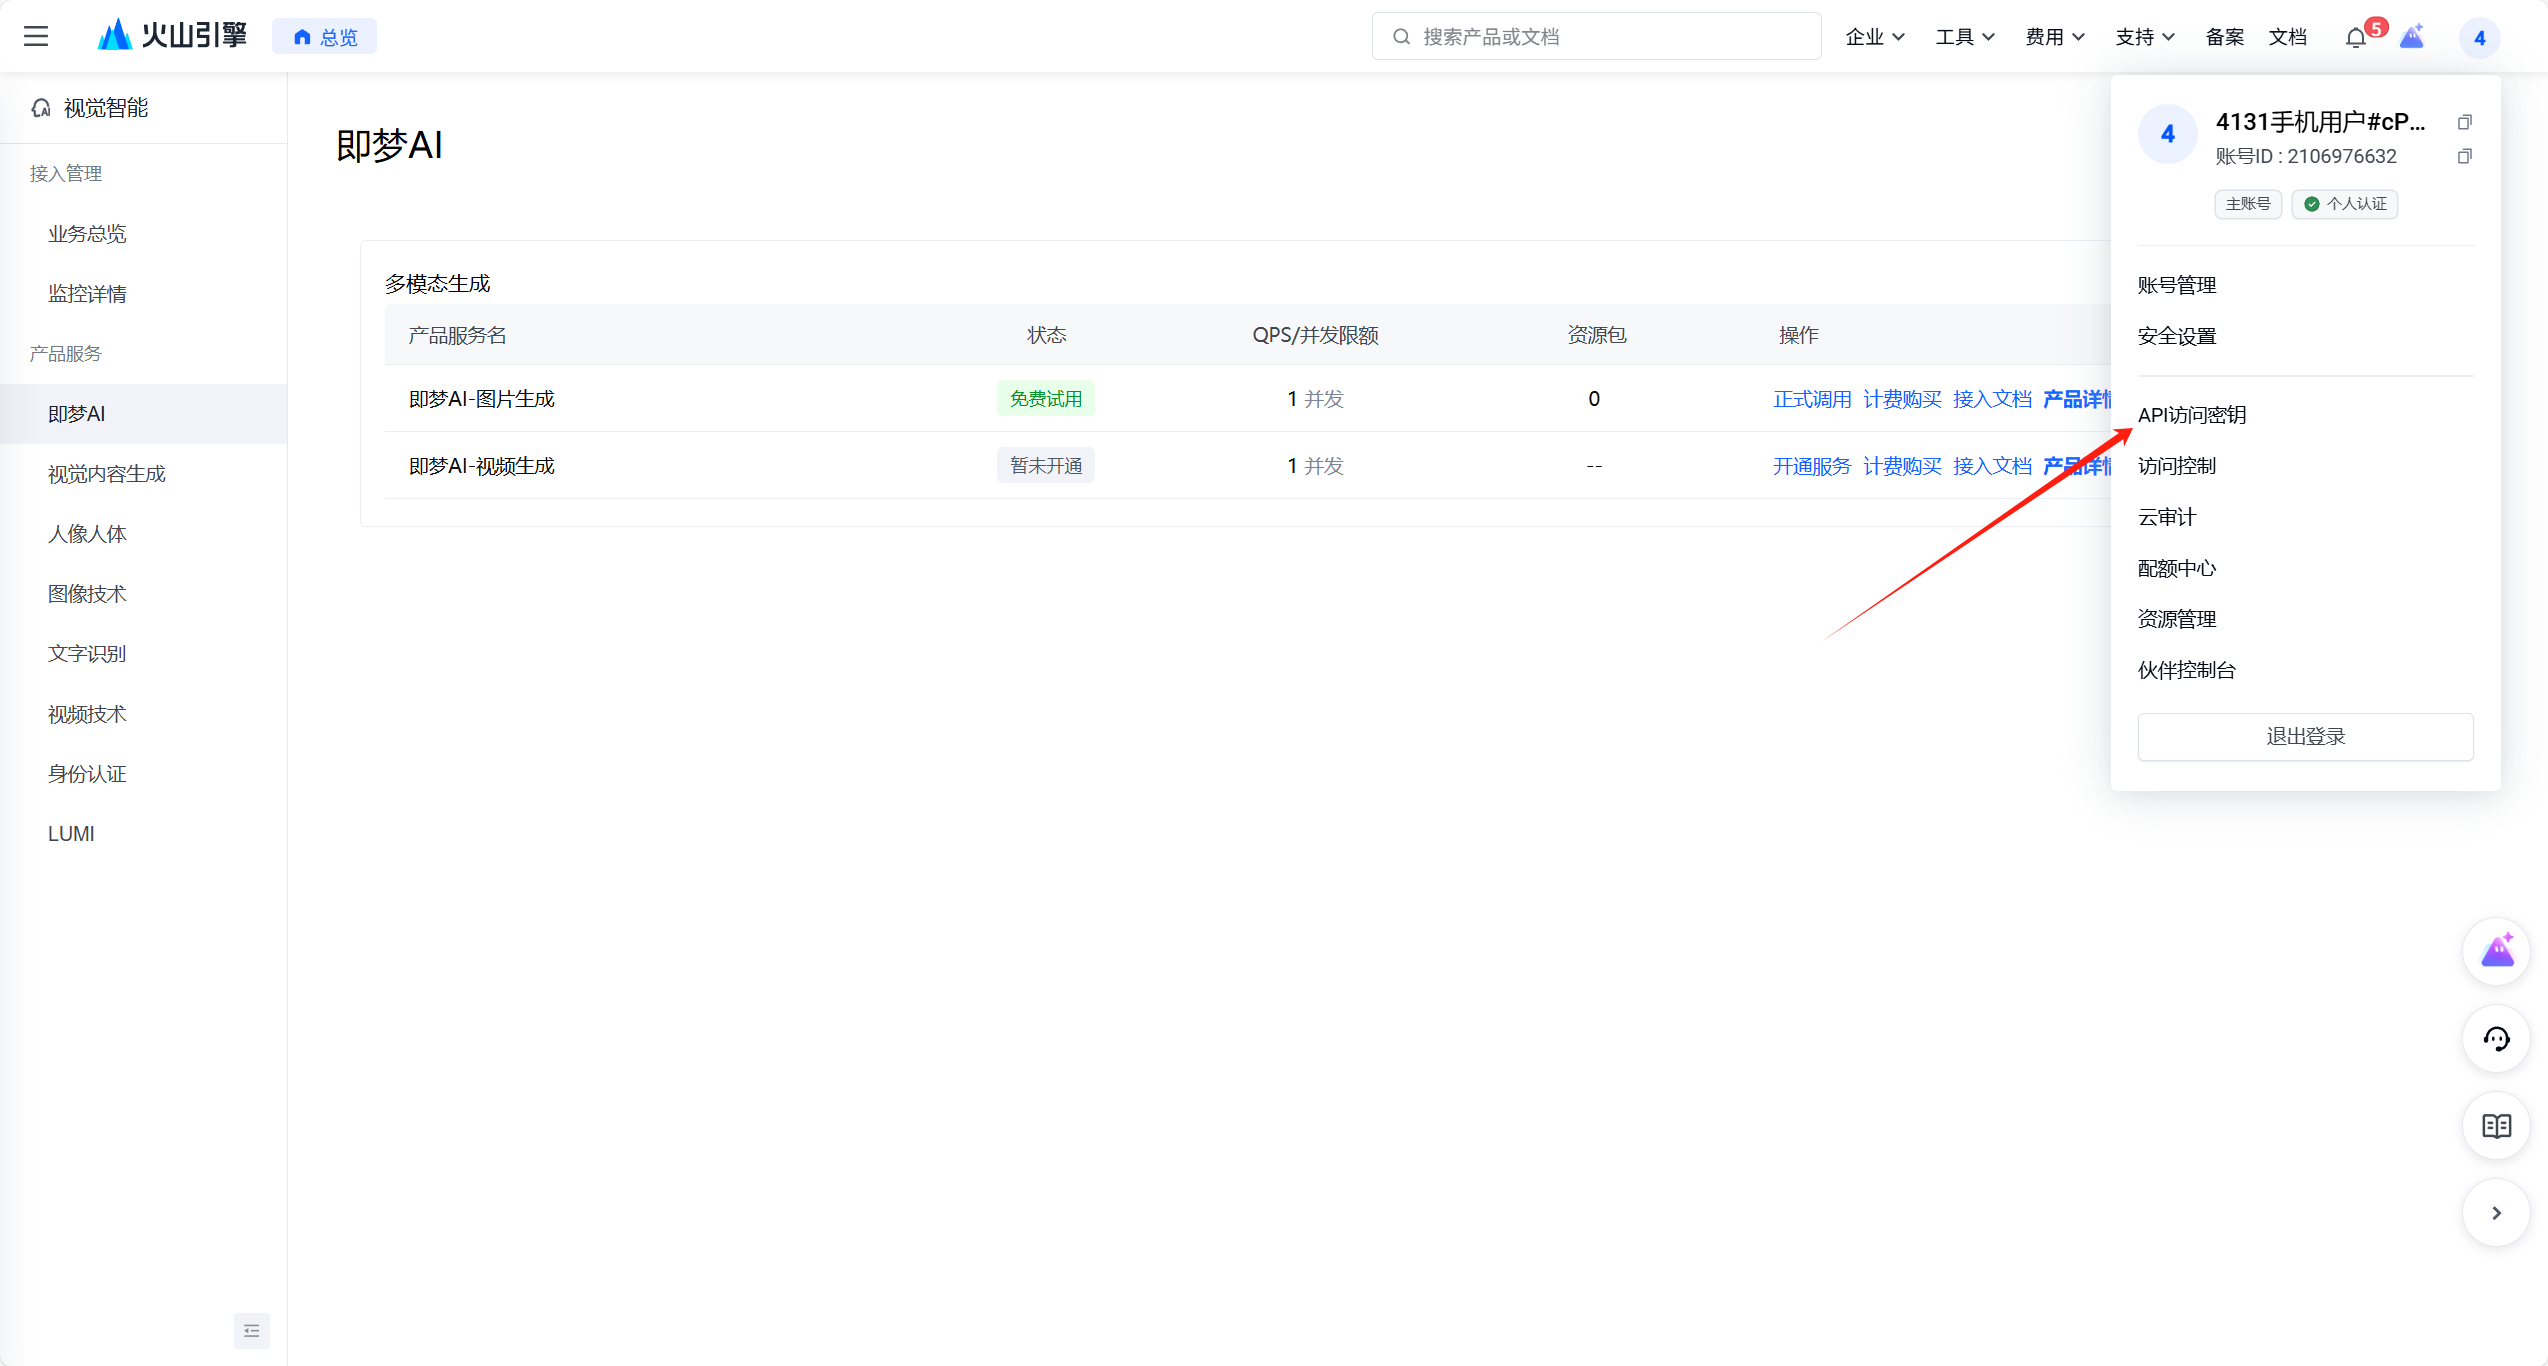2548x1366 pixels.
Task: Expand the 工具 dropdown menu
Action: tap(1965, 37)
